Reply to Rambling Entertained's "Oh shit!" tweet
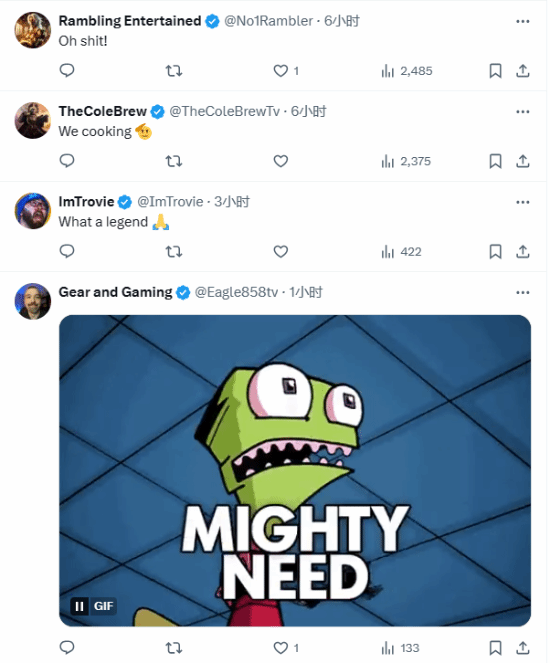The height and width of the screenshot is (663, 550). pos(67,70)
